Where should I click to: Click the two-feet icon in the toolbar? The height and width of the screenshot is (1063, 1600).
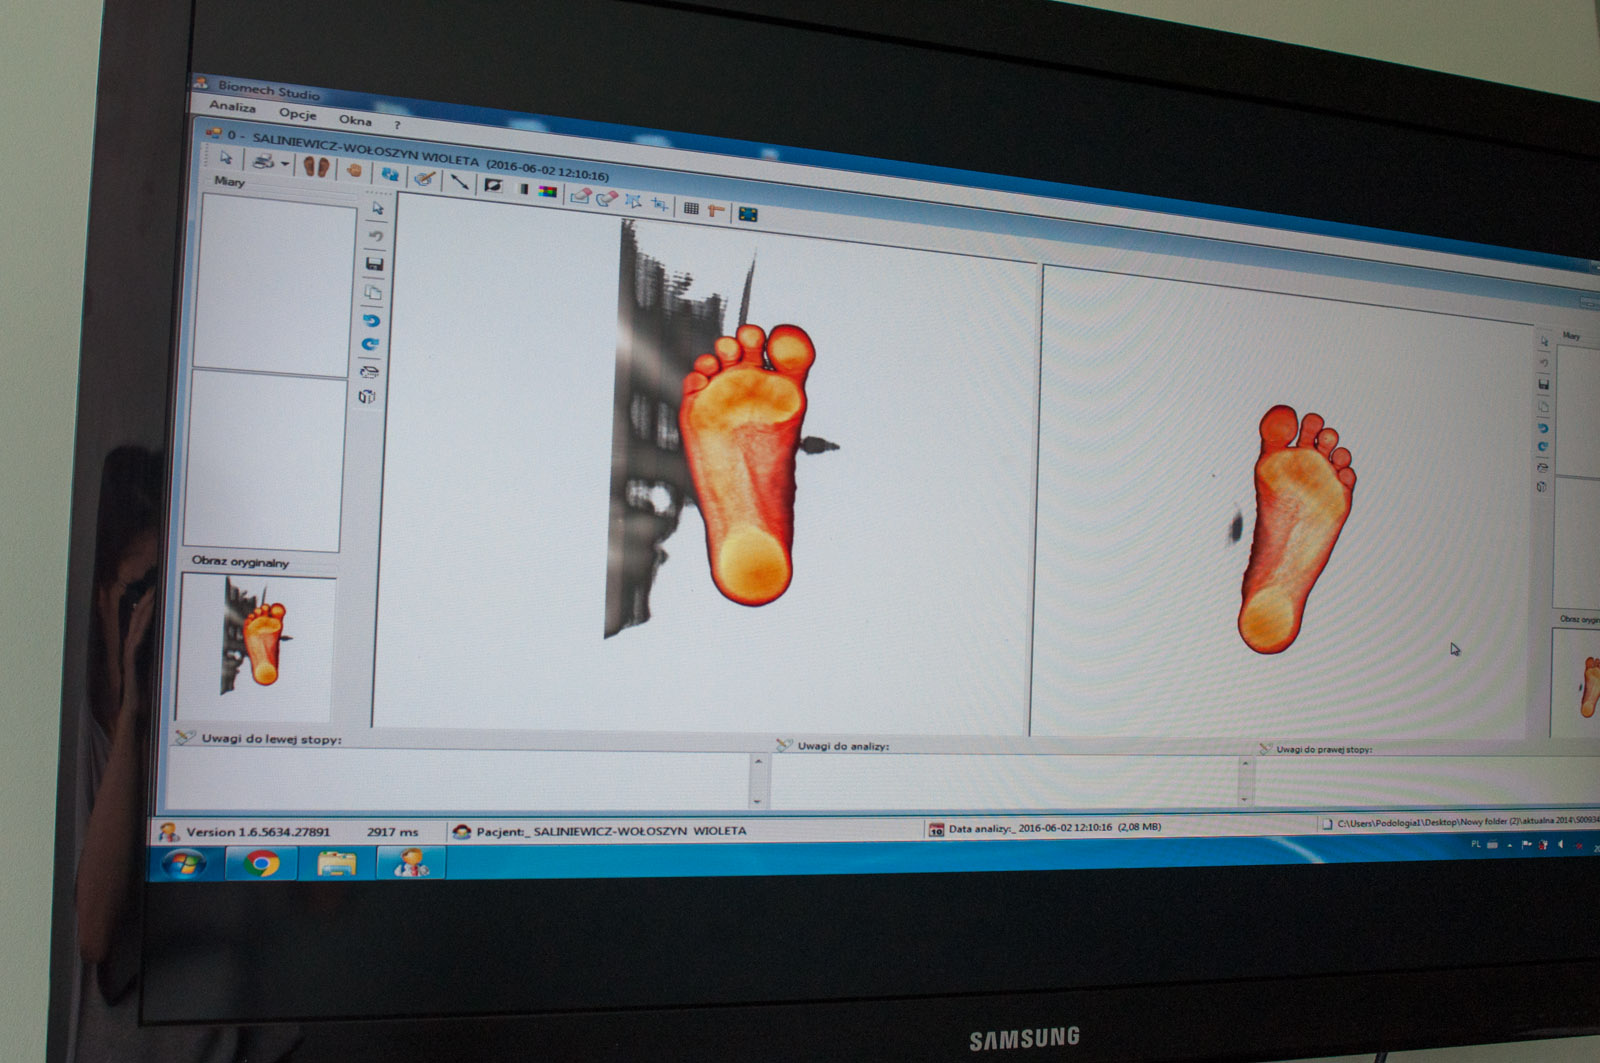(x=316, y=166)
